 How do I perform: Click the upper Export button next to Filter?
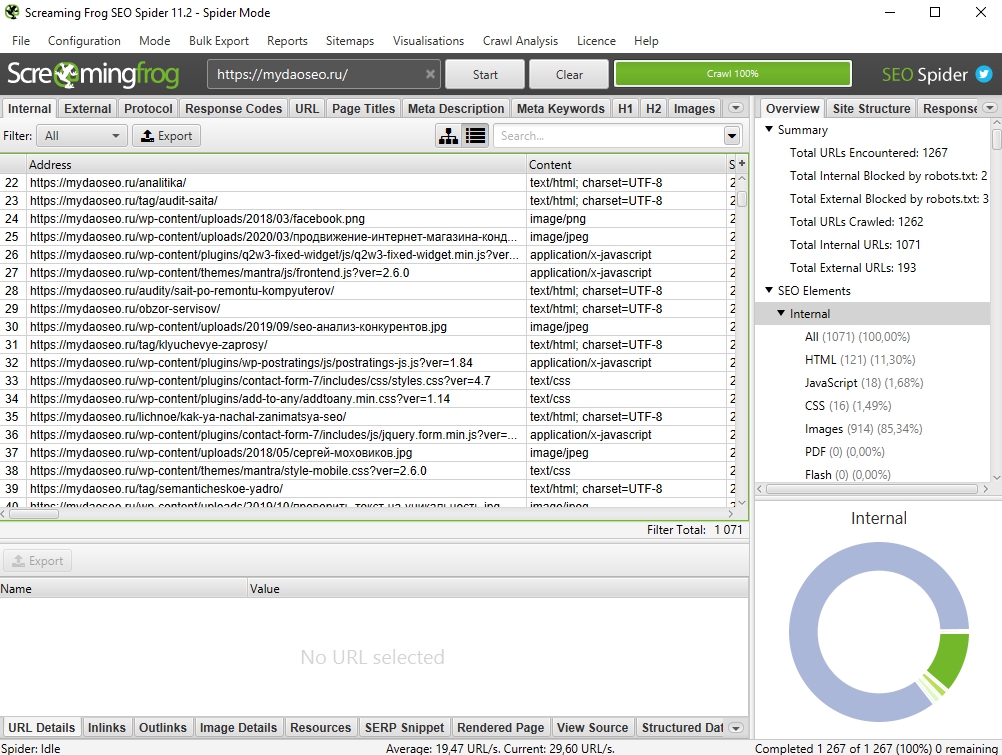tap(166, 136)
